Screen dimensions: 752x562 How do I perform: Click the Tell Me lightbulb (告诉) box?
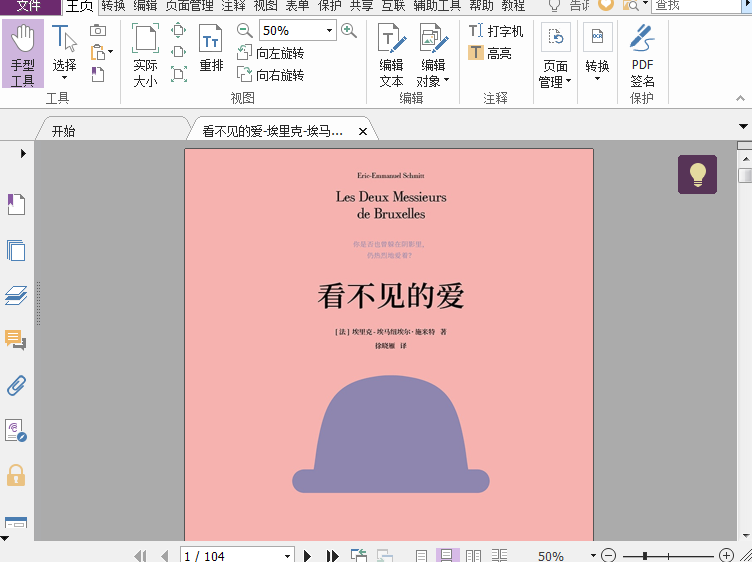(569, 5)
